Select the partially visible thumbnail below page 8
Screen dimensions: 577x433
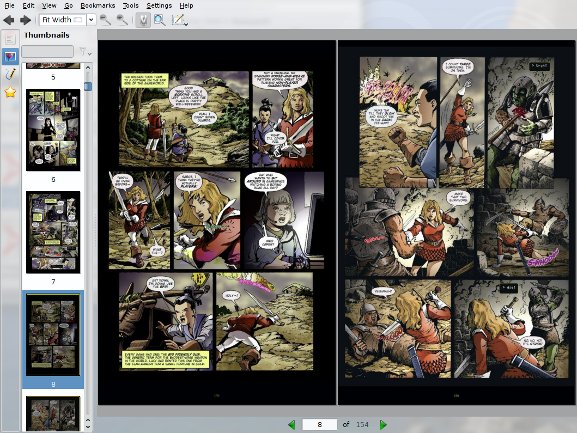[53, 414]
